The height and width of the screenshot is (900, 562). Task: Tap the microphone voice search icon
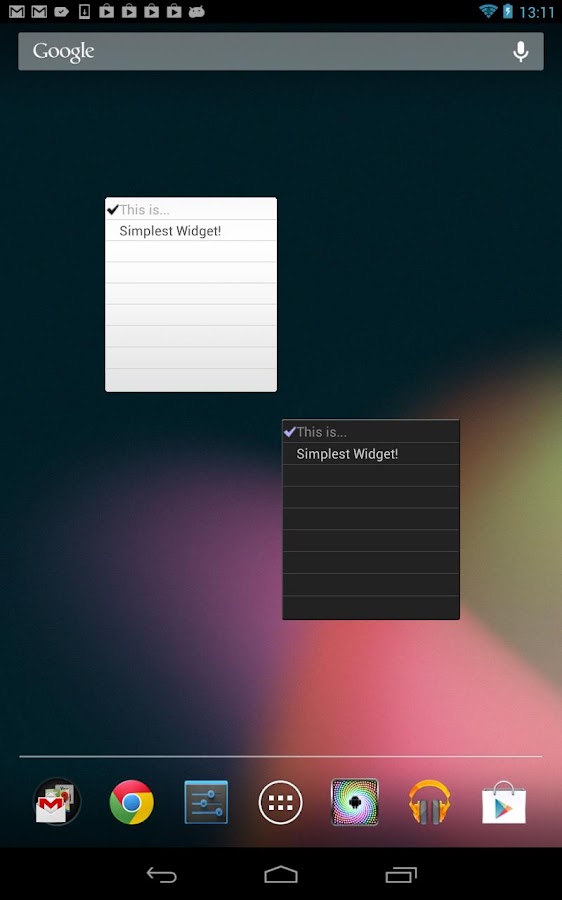coord(520,51)
